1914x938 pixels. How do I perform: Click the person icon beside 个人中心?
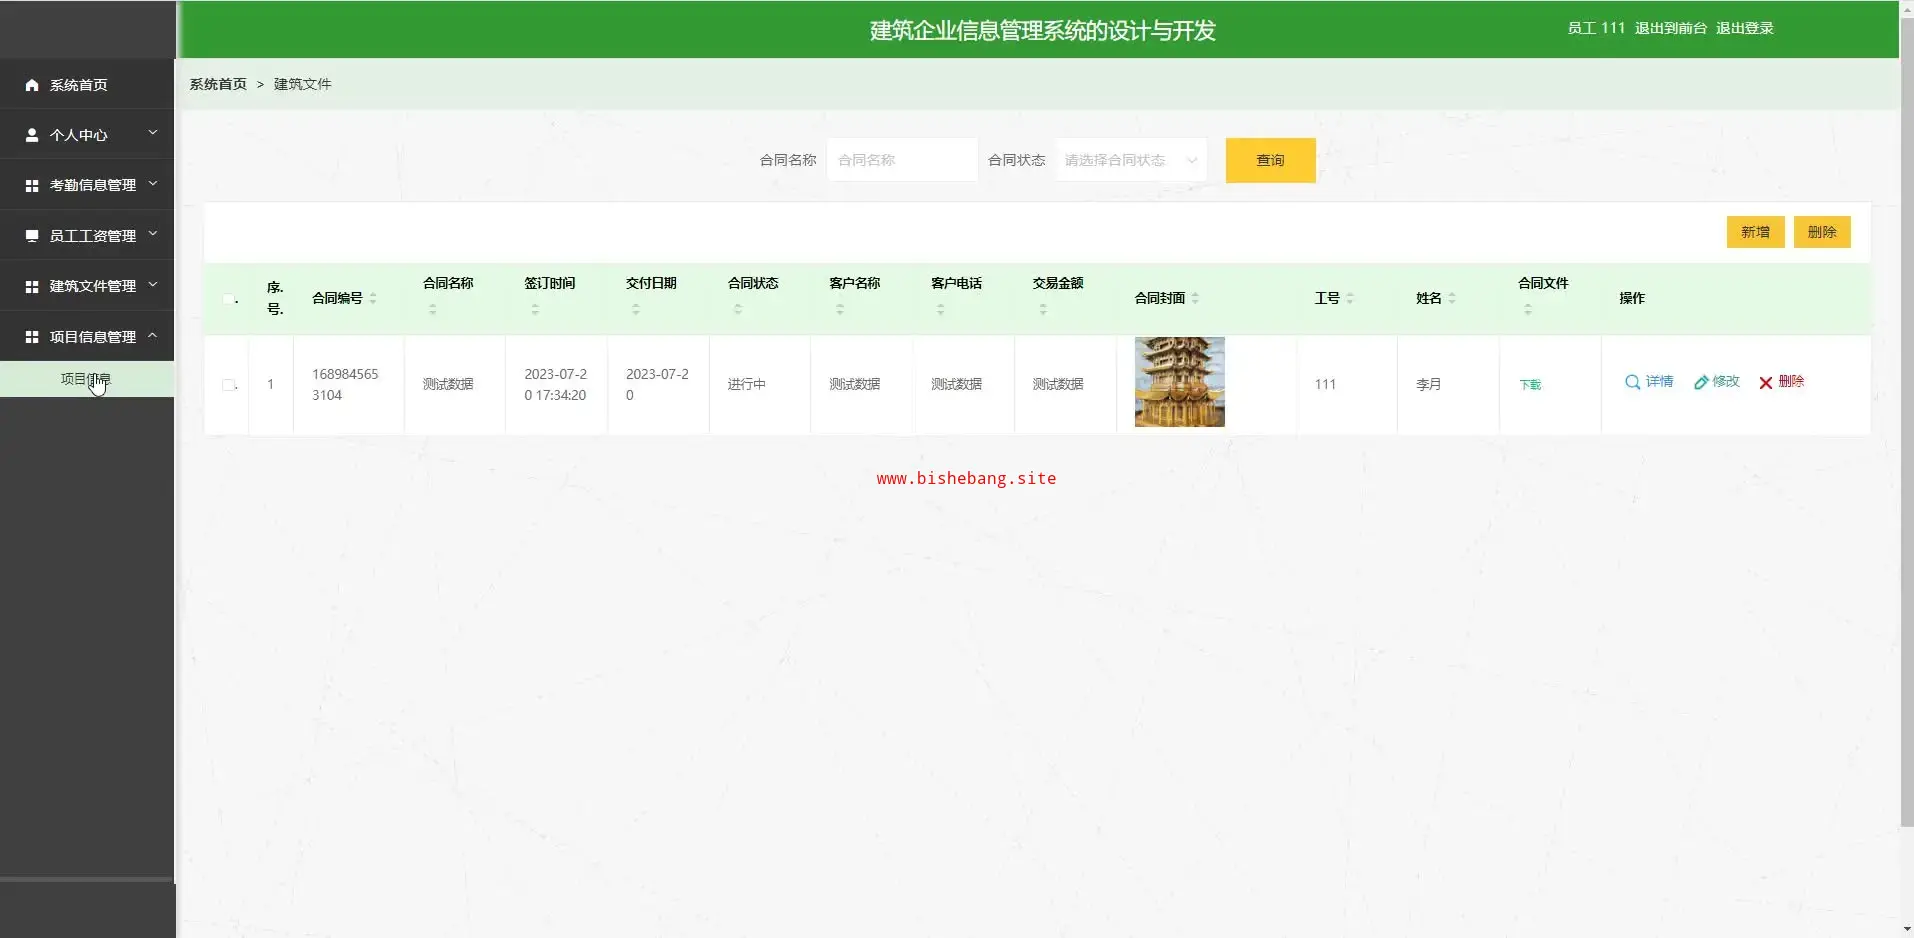click(32, 135)
